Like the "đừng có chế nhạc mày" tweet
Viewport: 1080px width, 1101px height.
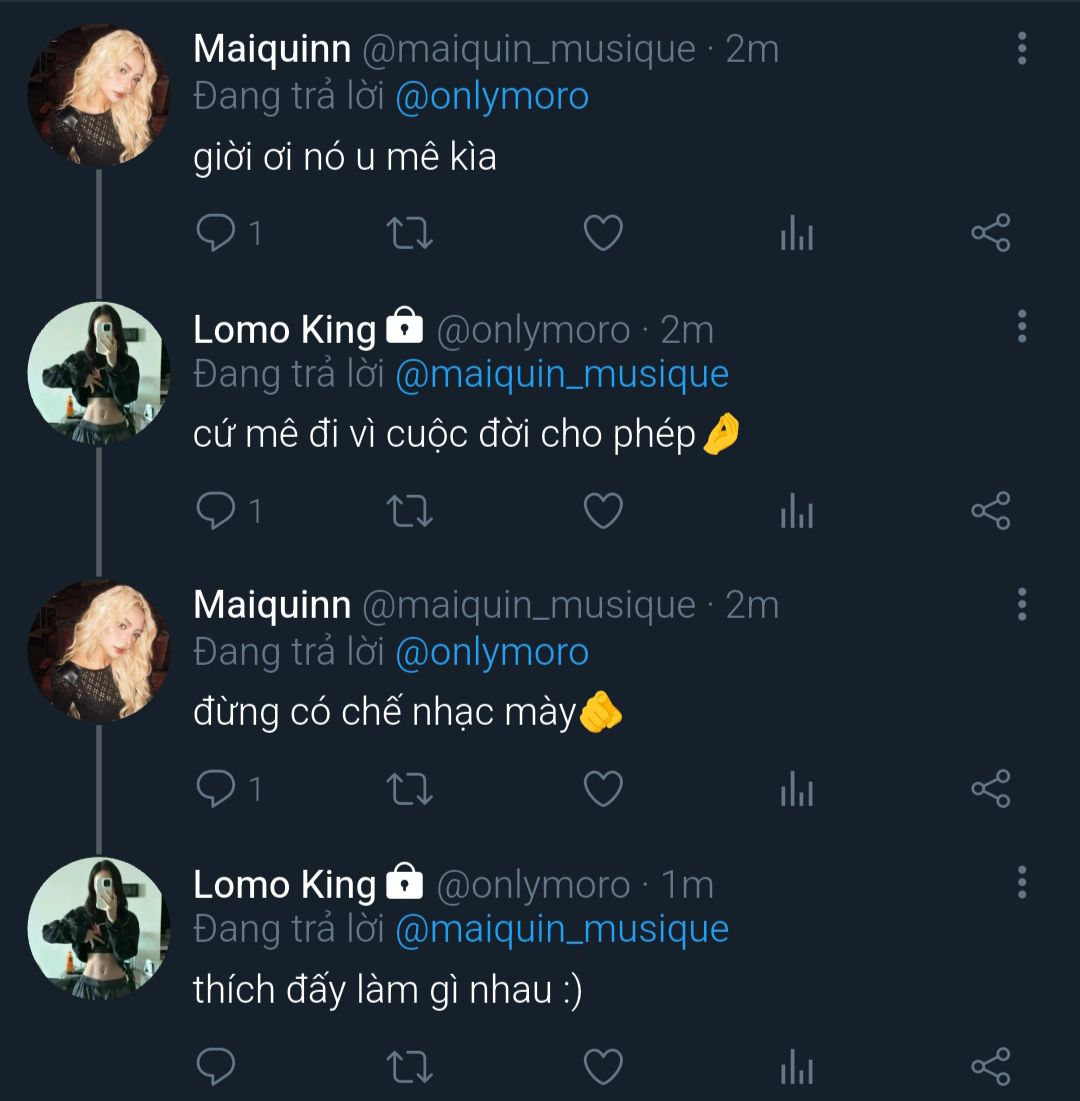pyautogui.click(x=603, y=789)
